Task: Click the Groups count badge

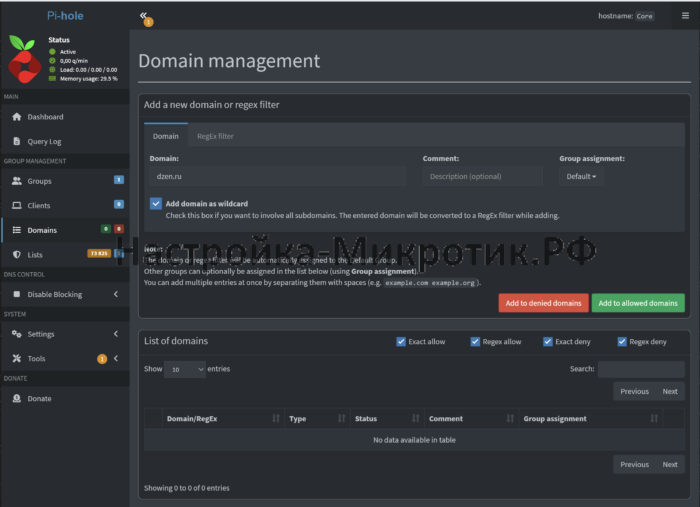Action: click(x=119, y=180)
